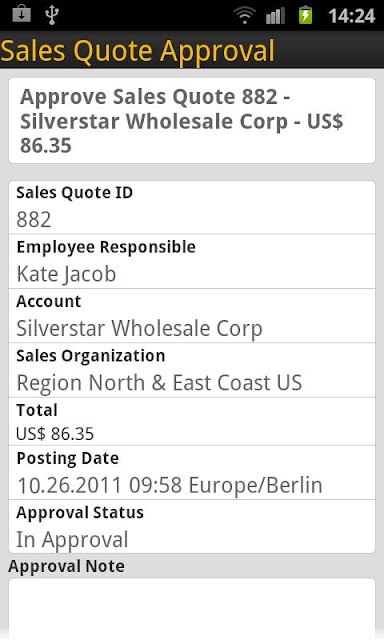This screenshot has height=640, width=384.
Task: Tap the 14:24 clock display
Action: click(x=351, y=16)
